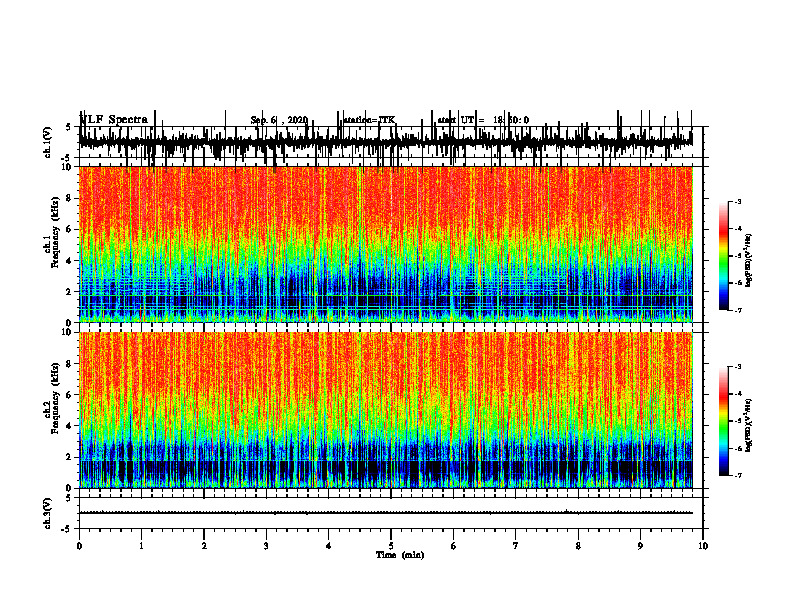The height and width of the screenshot is (612, 792).
Task: Click the -7 tick on ch.2 colorbar
Action: click(737, 475)
